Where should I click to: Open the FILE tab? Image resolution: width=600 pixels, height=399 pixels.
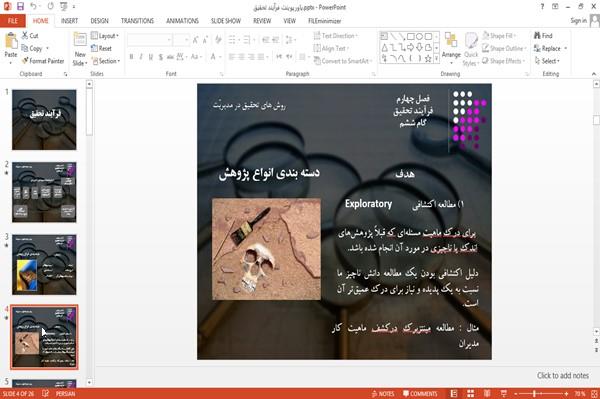(13, 21)
